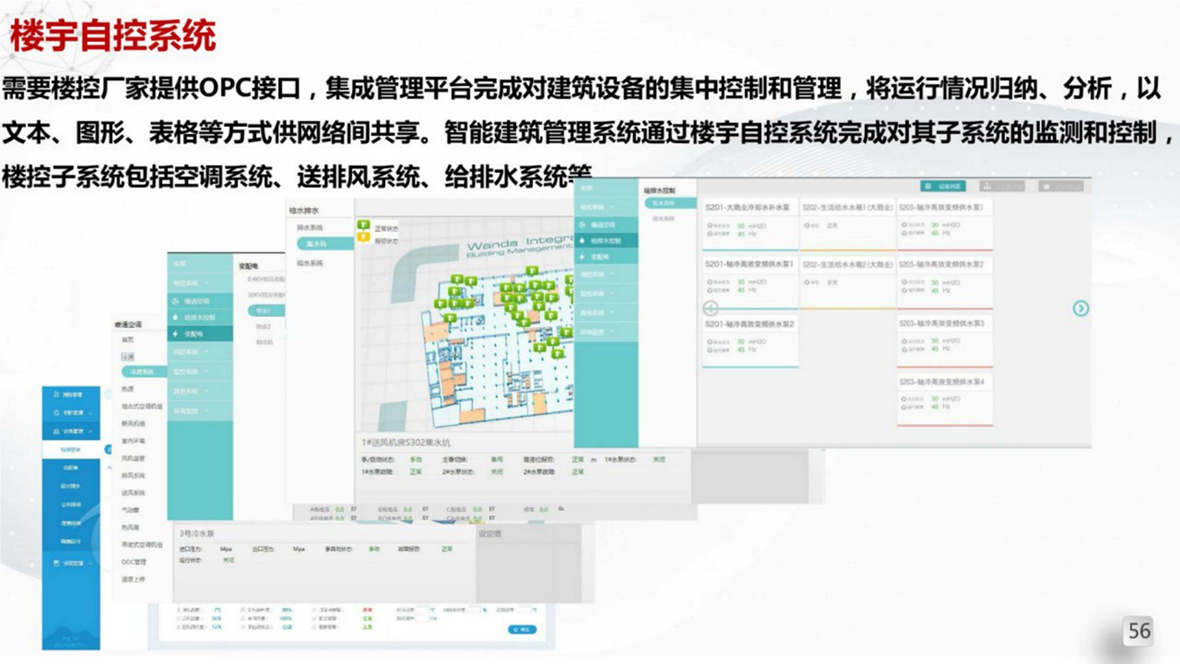Select 集水坑 under 排水系统
The height and width of the screenshot is (664, 1180).
(x=318, y=244)
